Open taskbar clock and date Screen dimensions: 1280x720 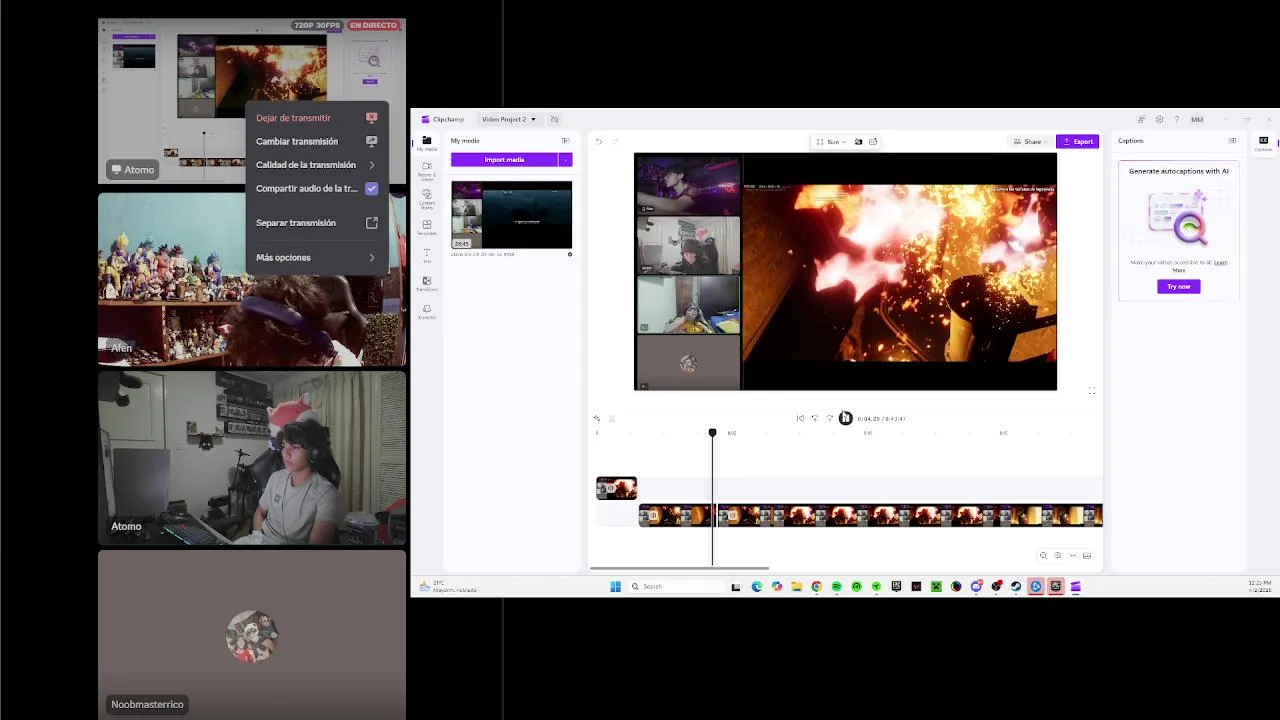pyautogui.click(x=1259, y=586)
